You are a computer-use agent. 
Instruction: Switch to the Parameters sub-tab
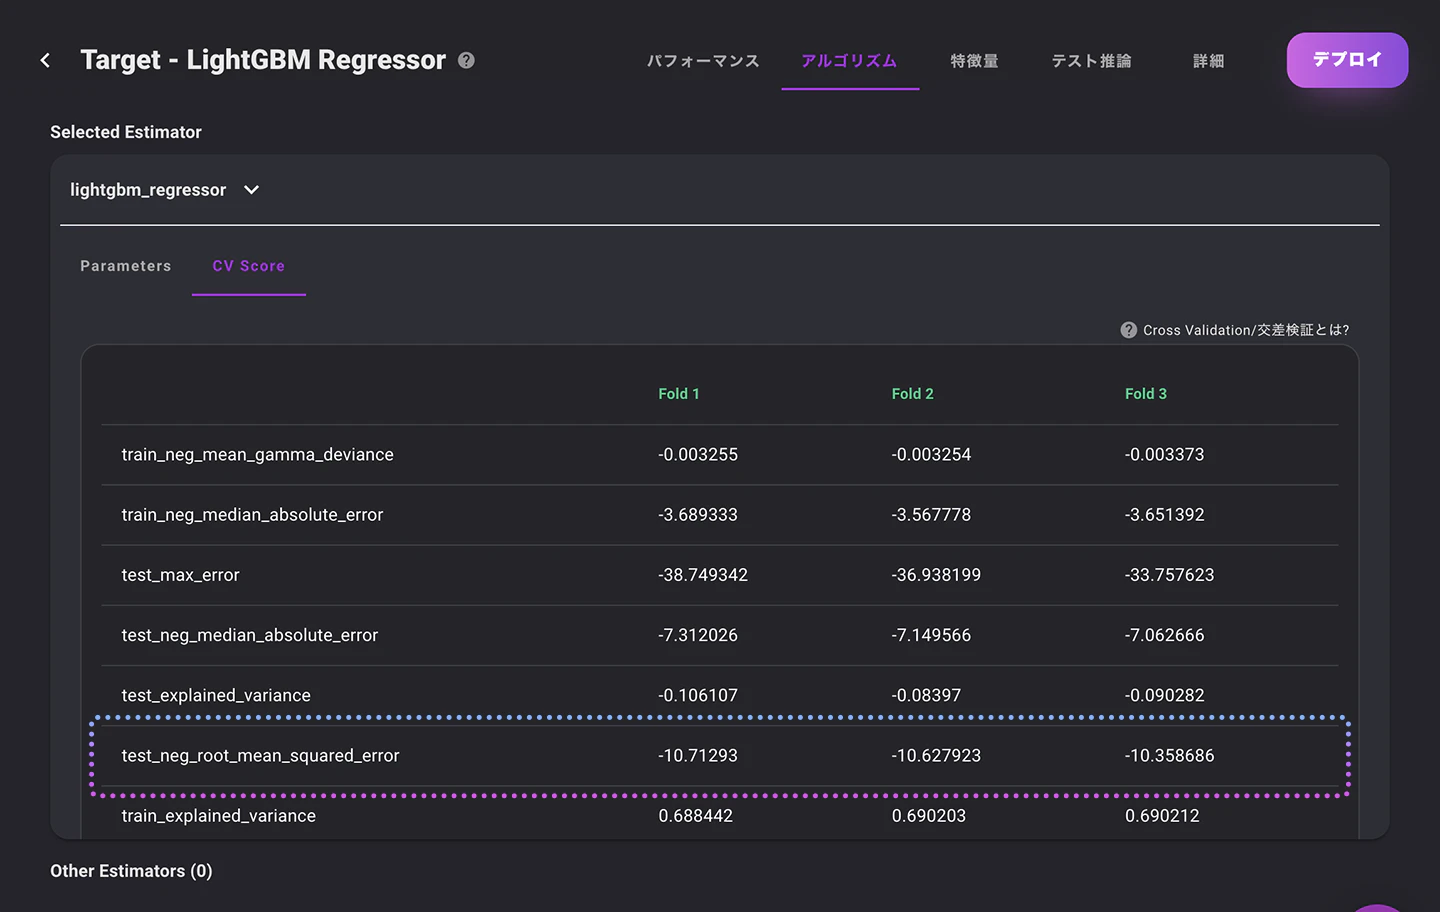point(126,266)
